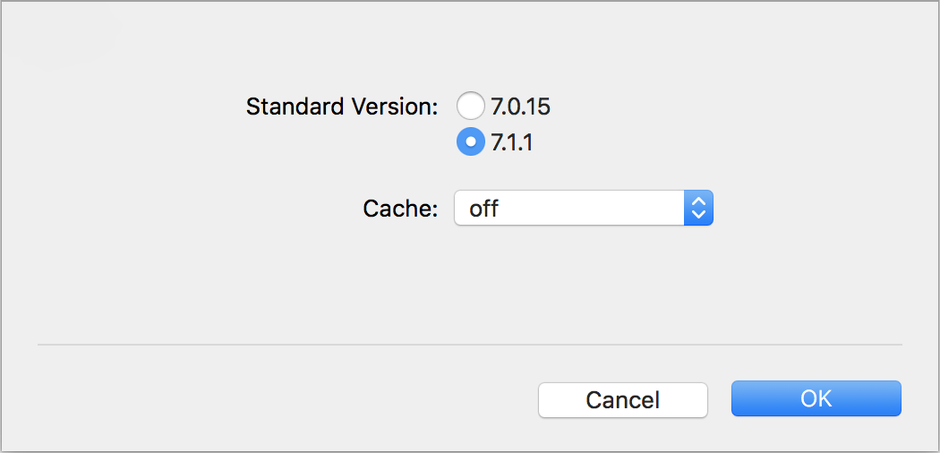Switch standard version to 7.0.15
The image size is (940, 453).
click(471, 105)
